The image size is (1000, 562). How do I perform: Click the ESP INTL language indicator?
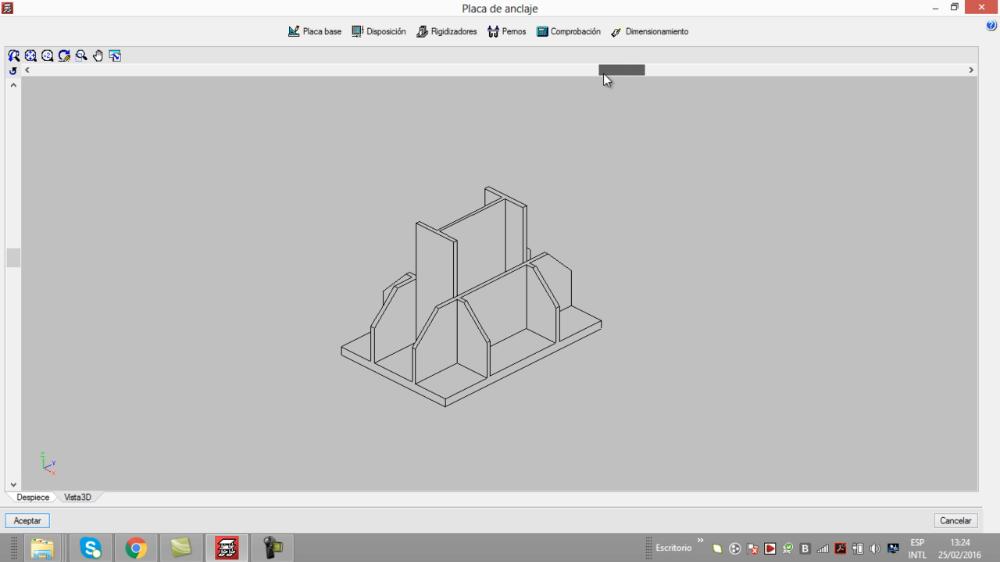point(917,549)
